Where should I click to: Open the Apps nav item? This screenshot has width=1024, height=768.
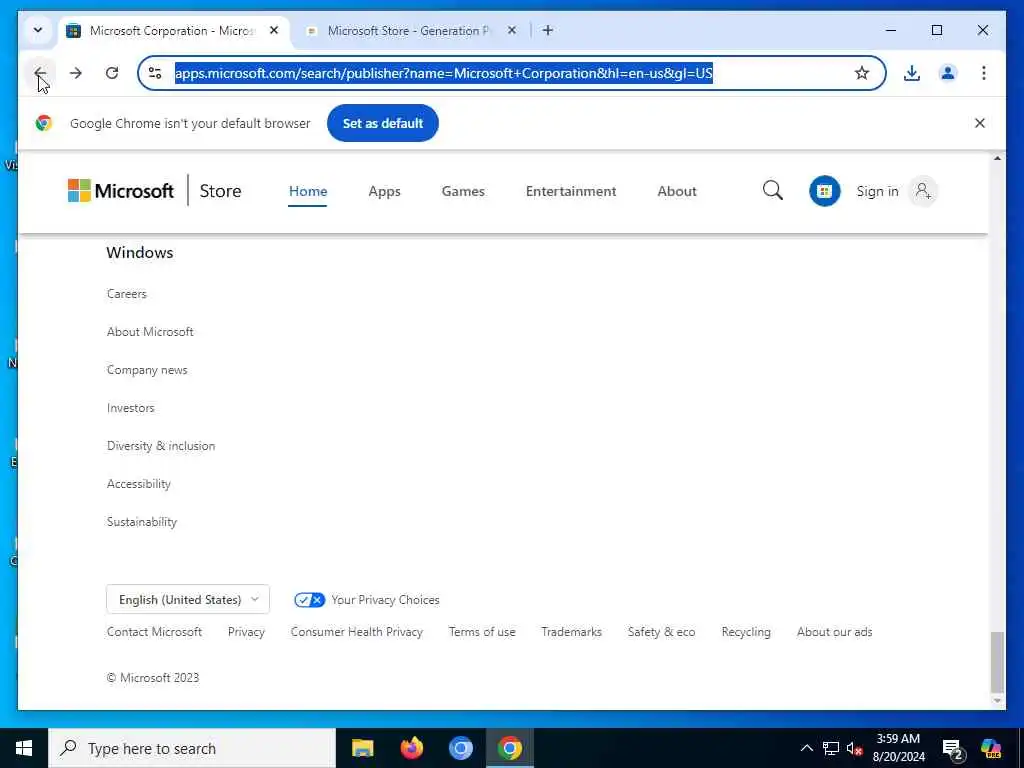coord(384,191)
